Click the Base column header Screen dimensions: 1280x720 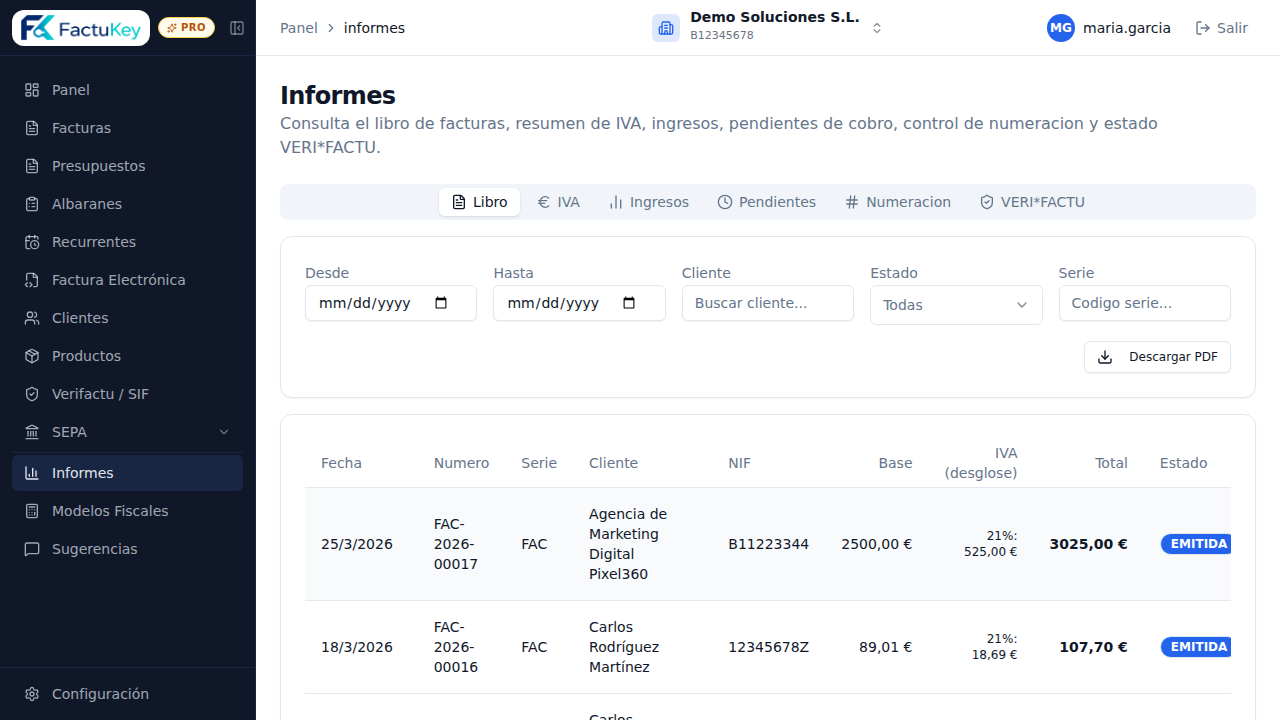click(896, 463)
